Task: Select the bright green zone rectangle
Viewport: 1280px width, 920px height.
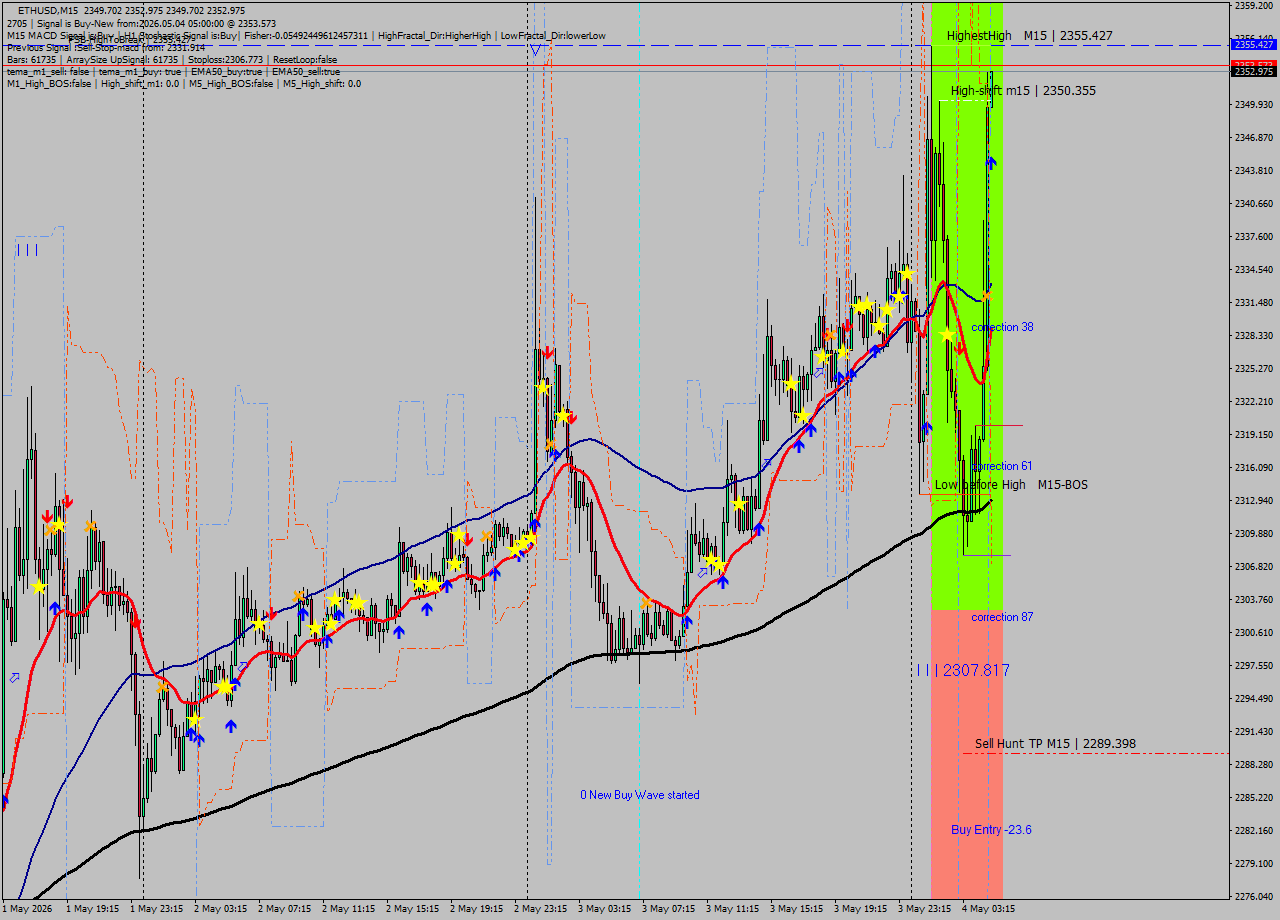Action: point(967,306)
